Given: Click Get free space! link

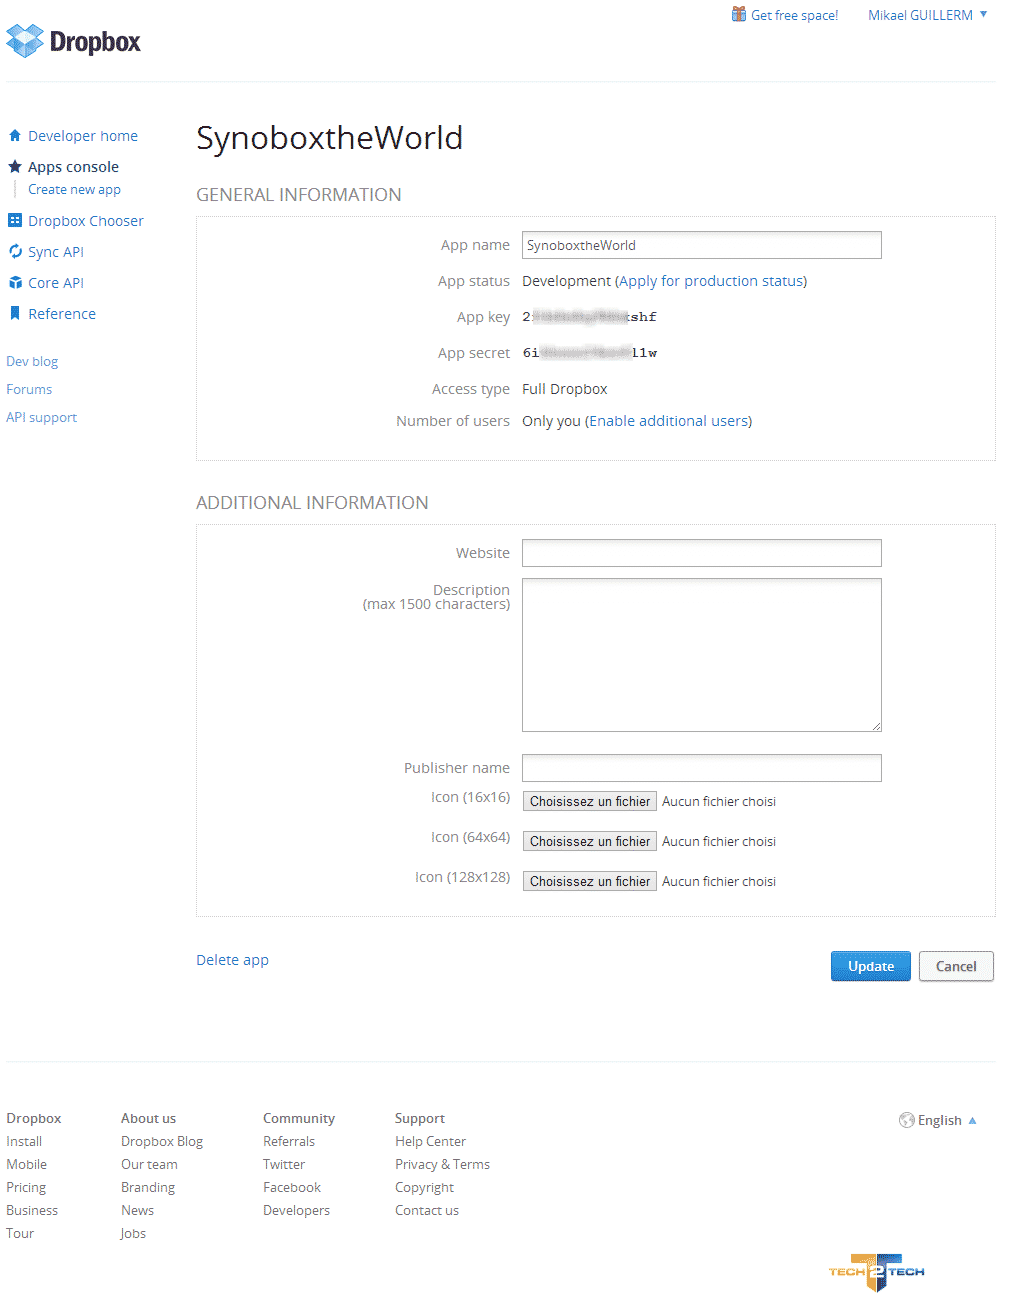Looking at the screenshot, I should 794,15.
